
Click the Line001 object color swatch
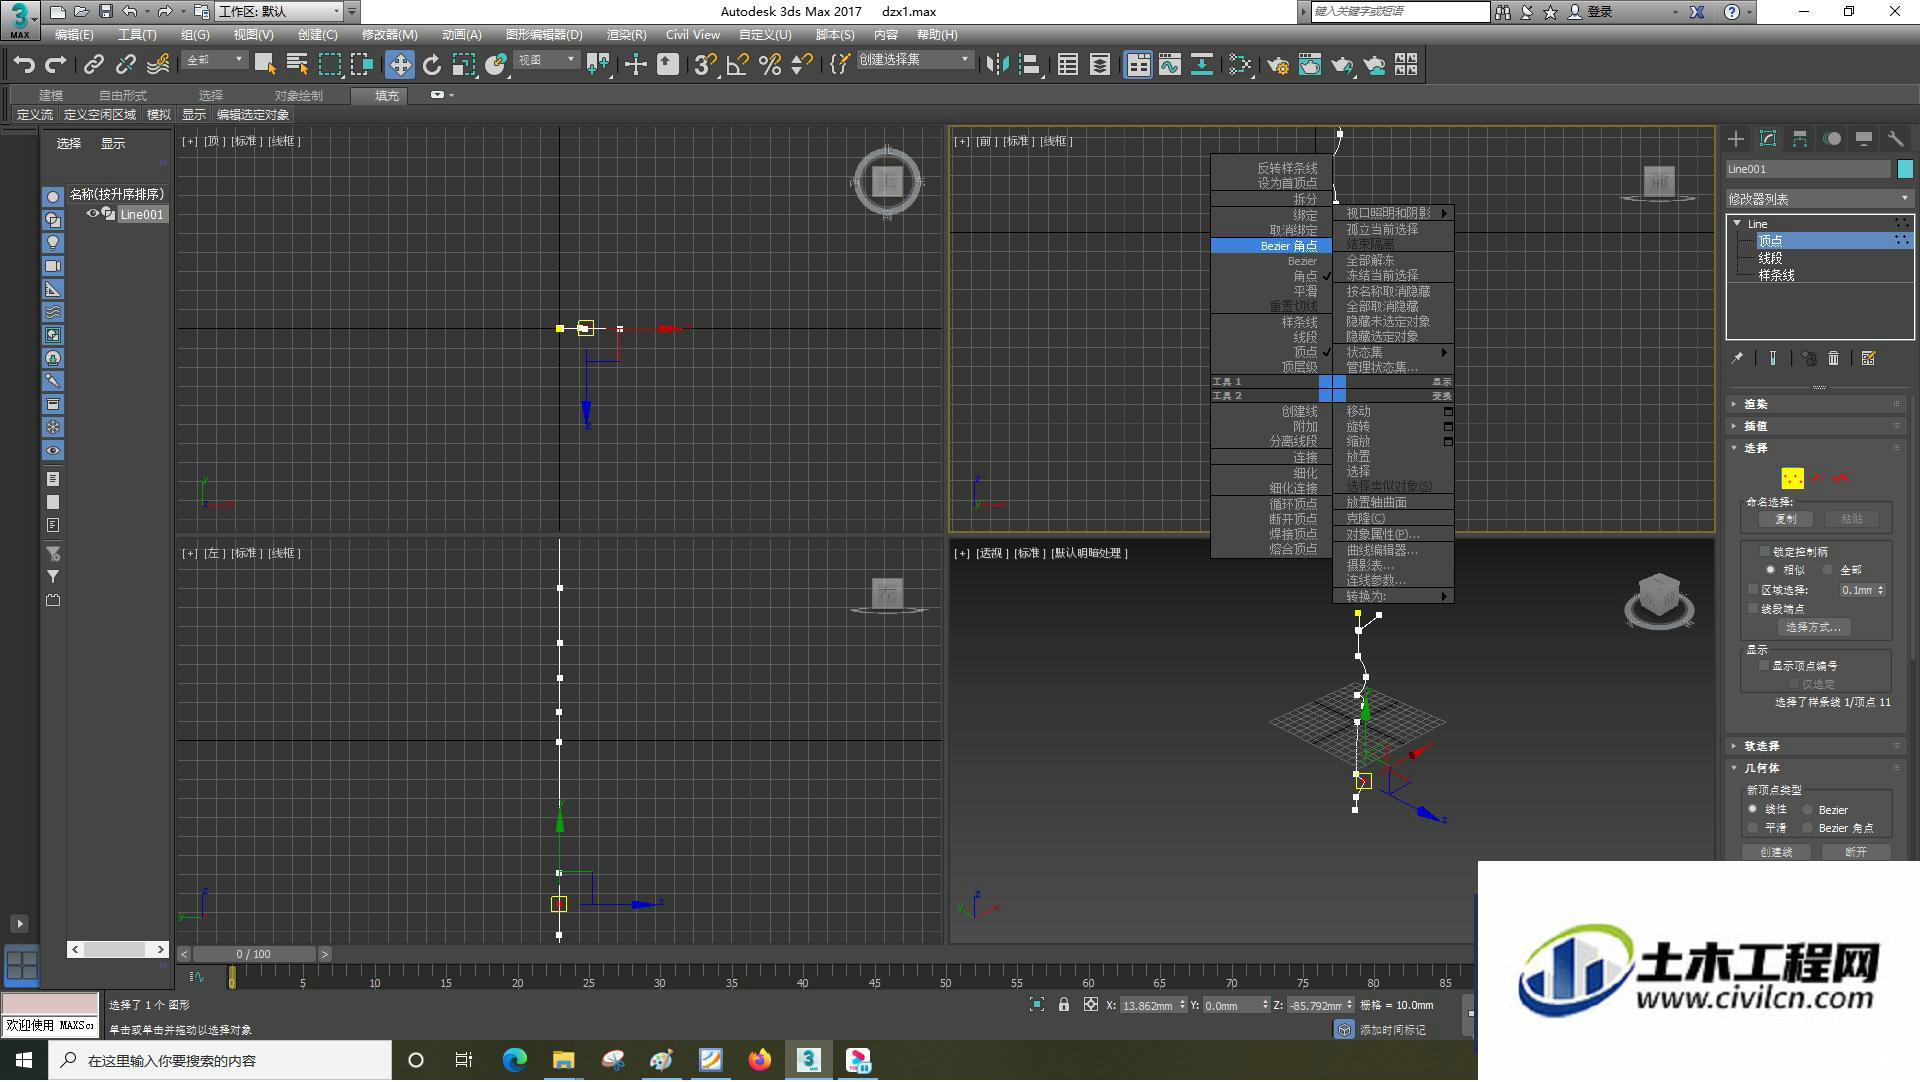pyautogui.click(x=1905, y=169)
